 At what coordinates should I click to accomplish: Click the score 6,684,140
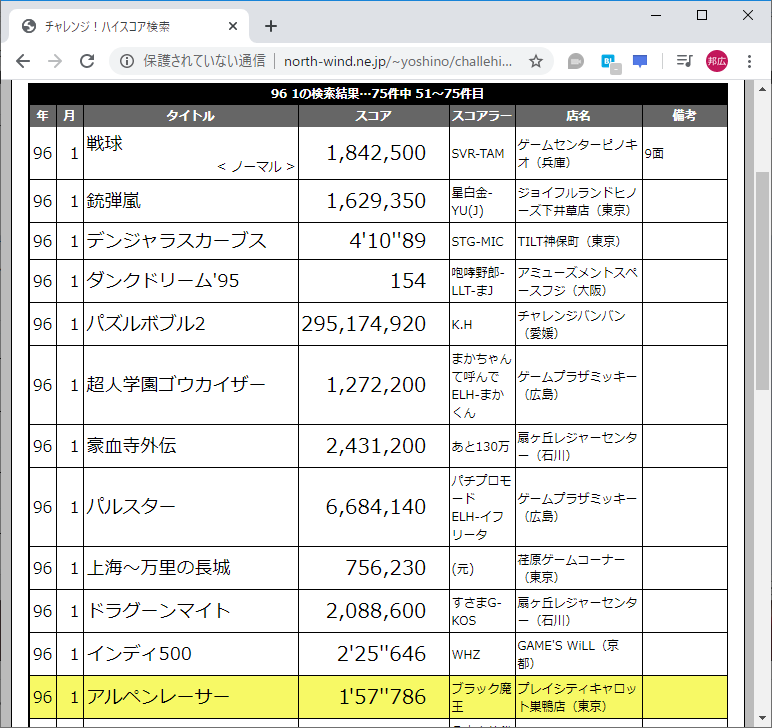376,507
